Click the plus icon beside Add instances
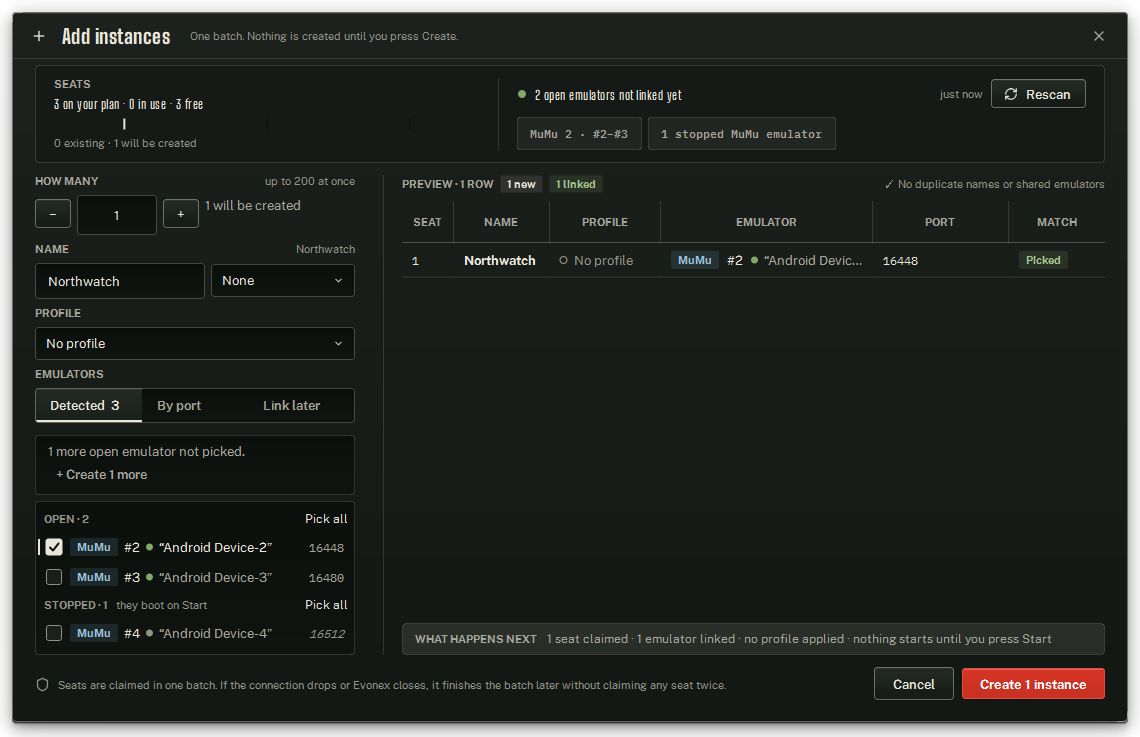Screen dimensions: 1140x737 (x=39, y=36)
